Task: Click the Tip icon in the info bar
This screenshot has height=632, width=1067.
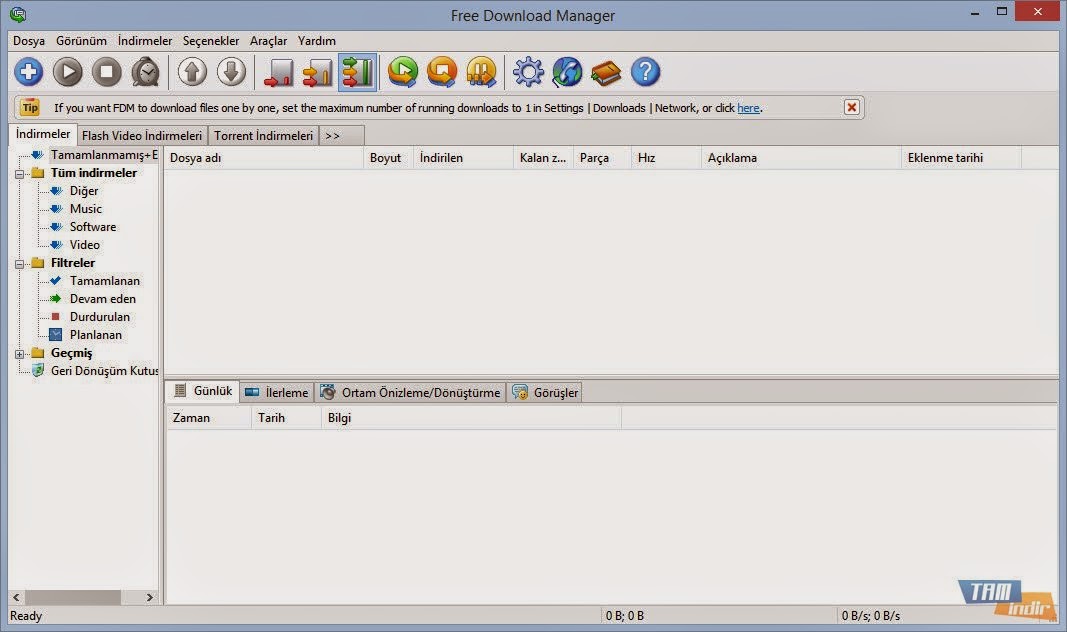Action: pos(30,107)
